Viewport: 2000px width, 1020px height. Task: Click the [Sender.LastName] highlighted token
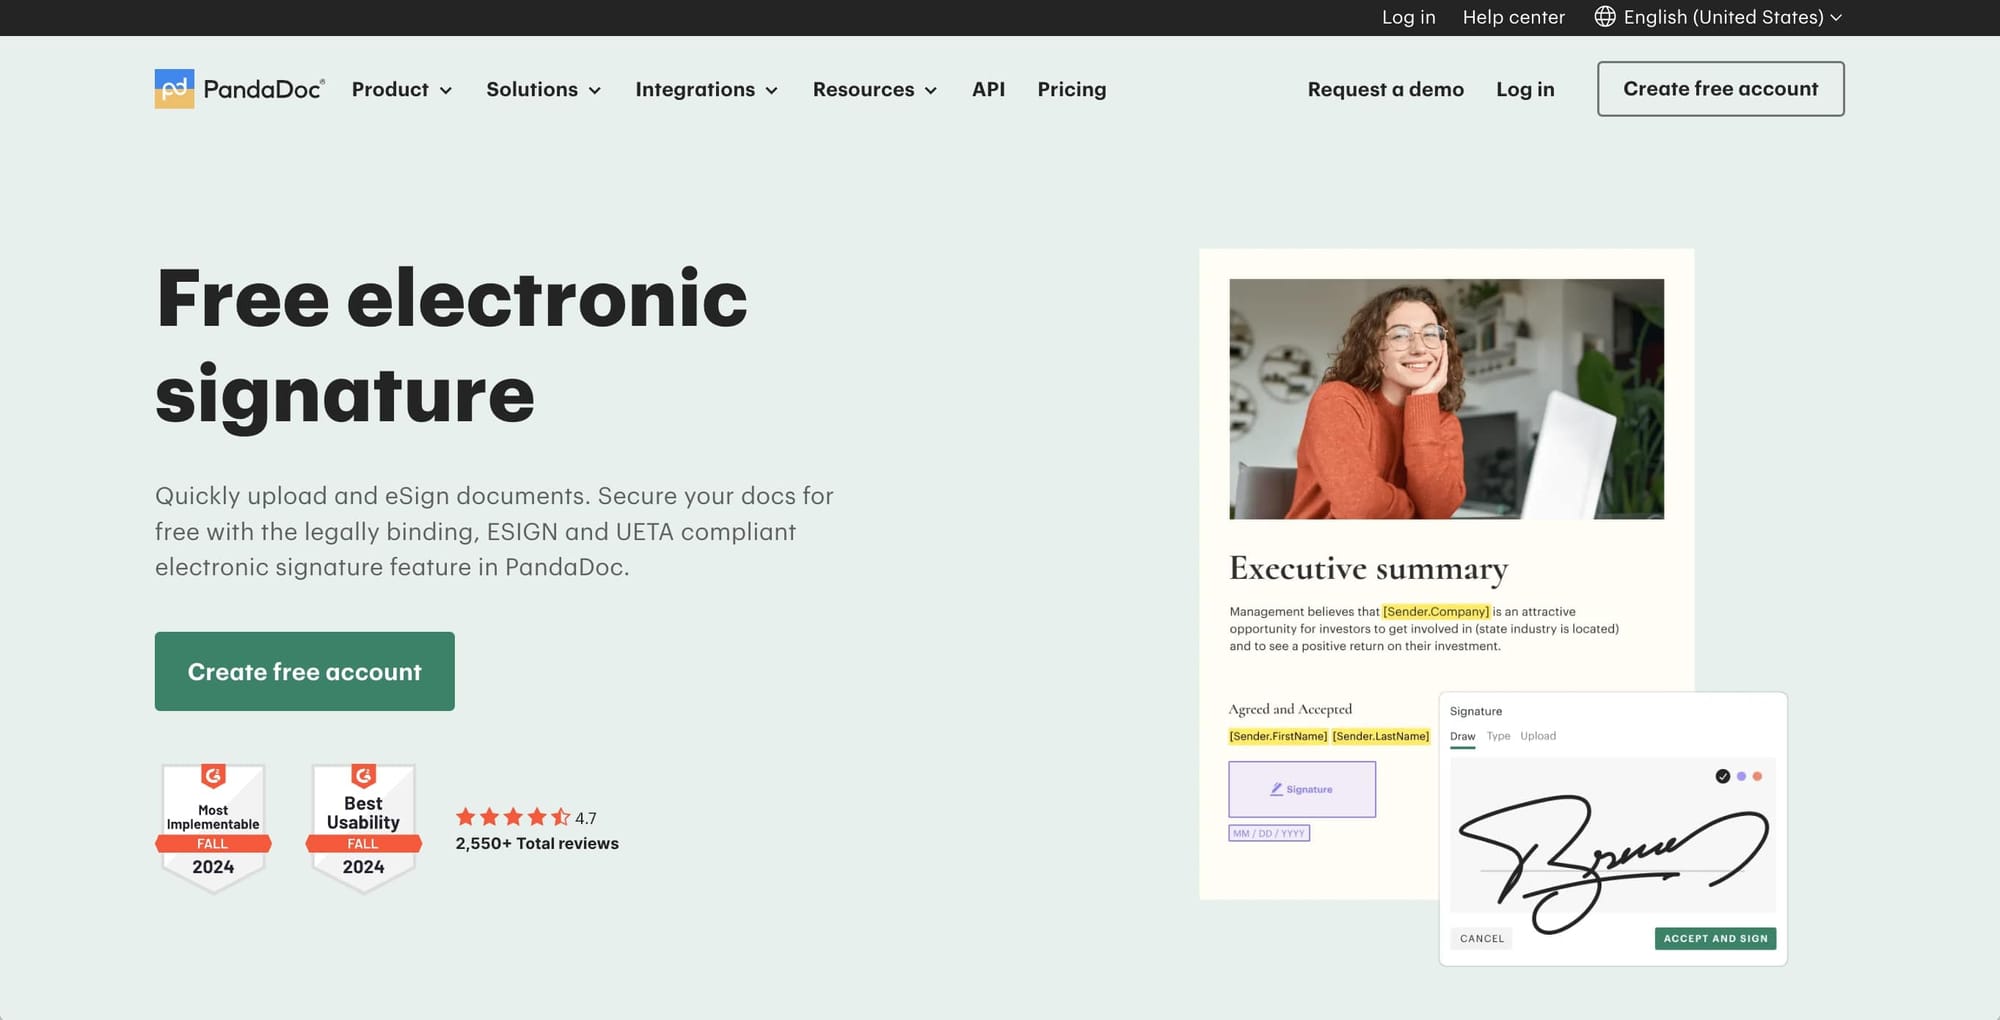click(1380, 736)
